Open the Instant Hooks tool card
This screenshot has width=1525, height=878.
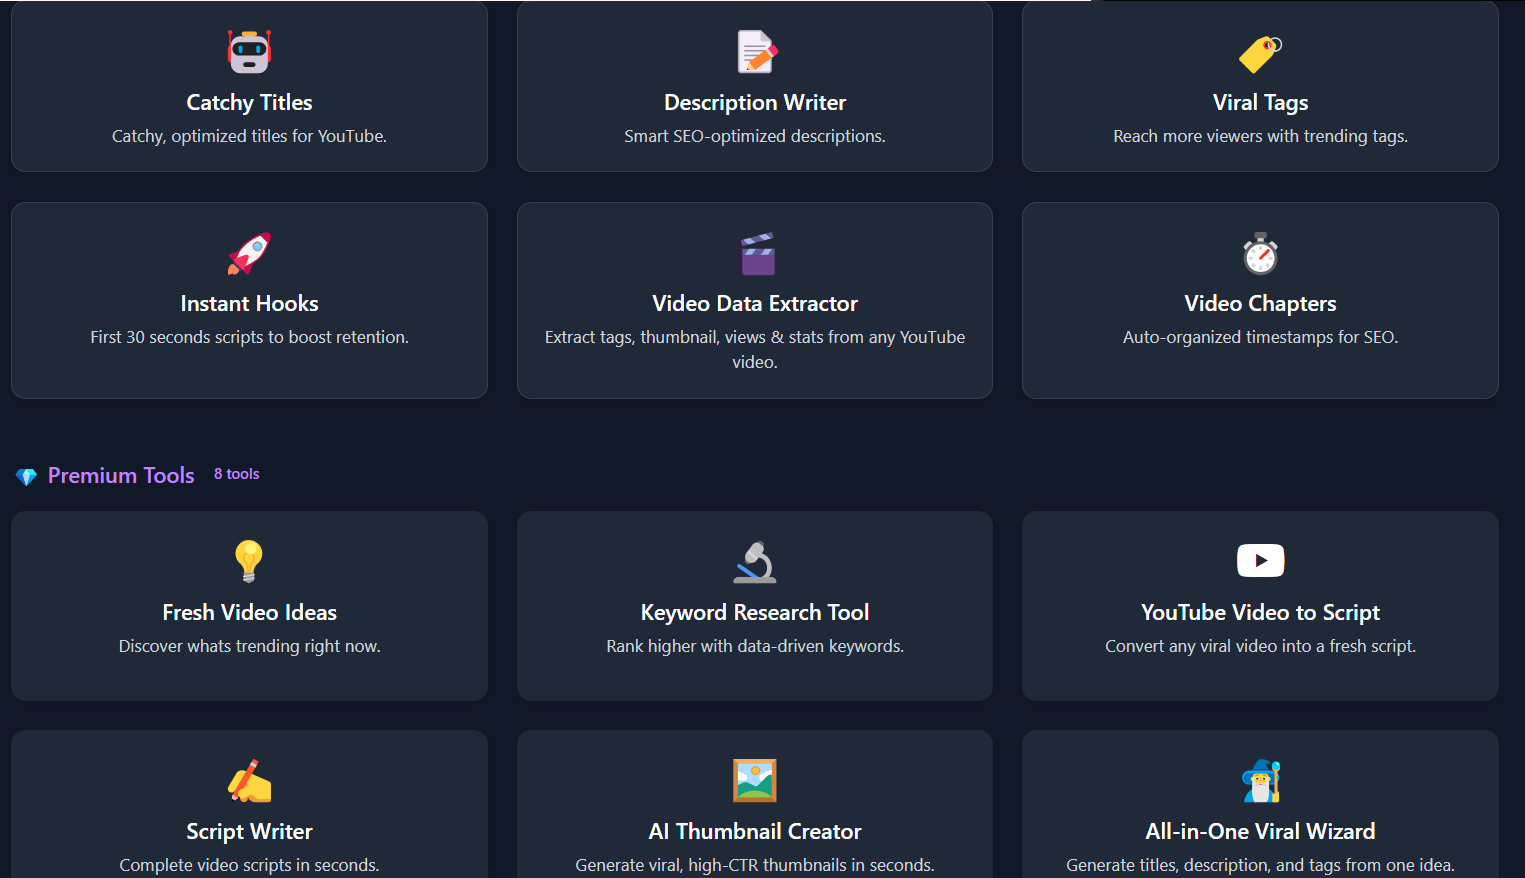[x=249, y=300]
